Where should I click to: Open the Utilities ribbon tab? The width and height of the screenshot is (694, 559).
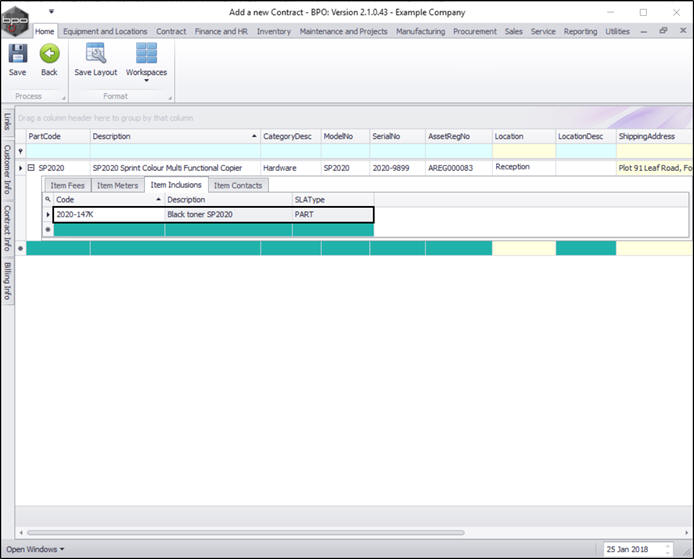pos(617,31)
